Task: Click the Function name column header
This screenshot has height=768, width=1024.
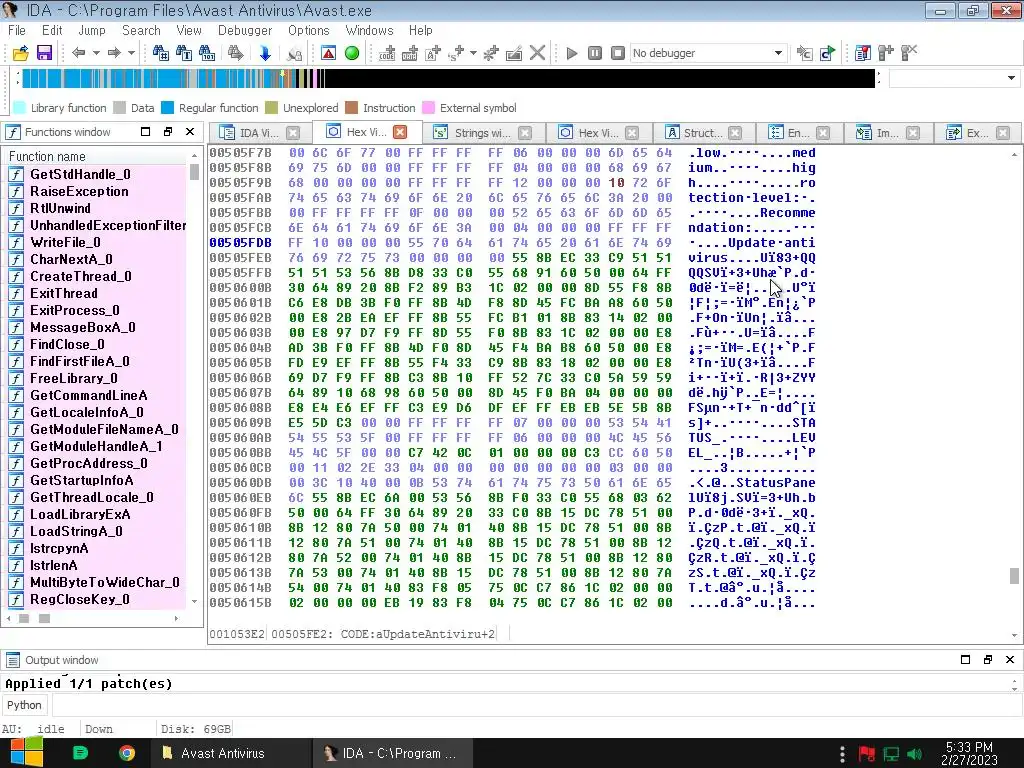Action: (x=97, y=156)
